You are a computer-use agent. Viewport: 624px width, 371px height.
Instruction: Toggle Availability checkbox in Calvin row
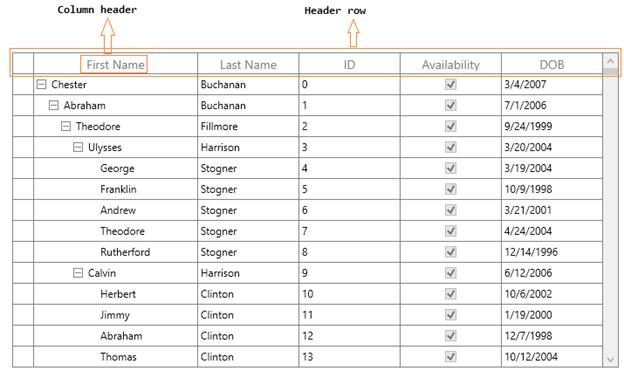click(450, 273)
